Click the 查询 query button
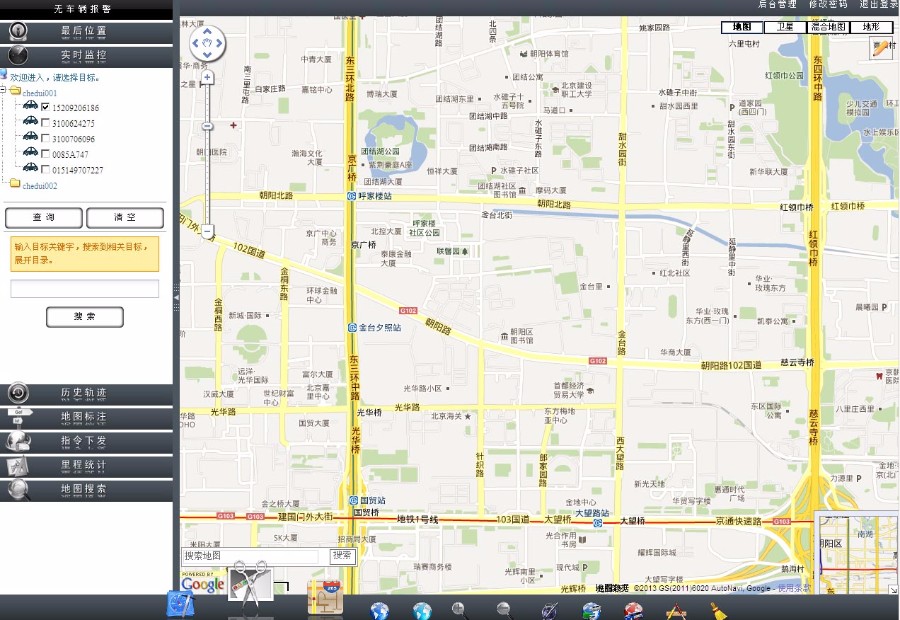The width and height of the screenshot is (900, 620). click(x=45, y=218)
